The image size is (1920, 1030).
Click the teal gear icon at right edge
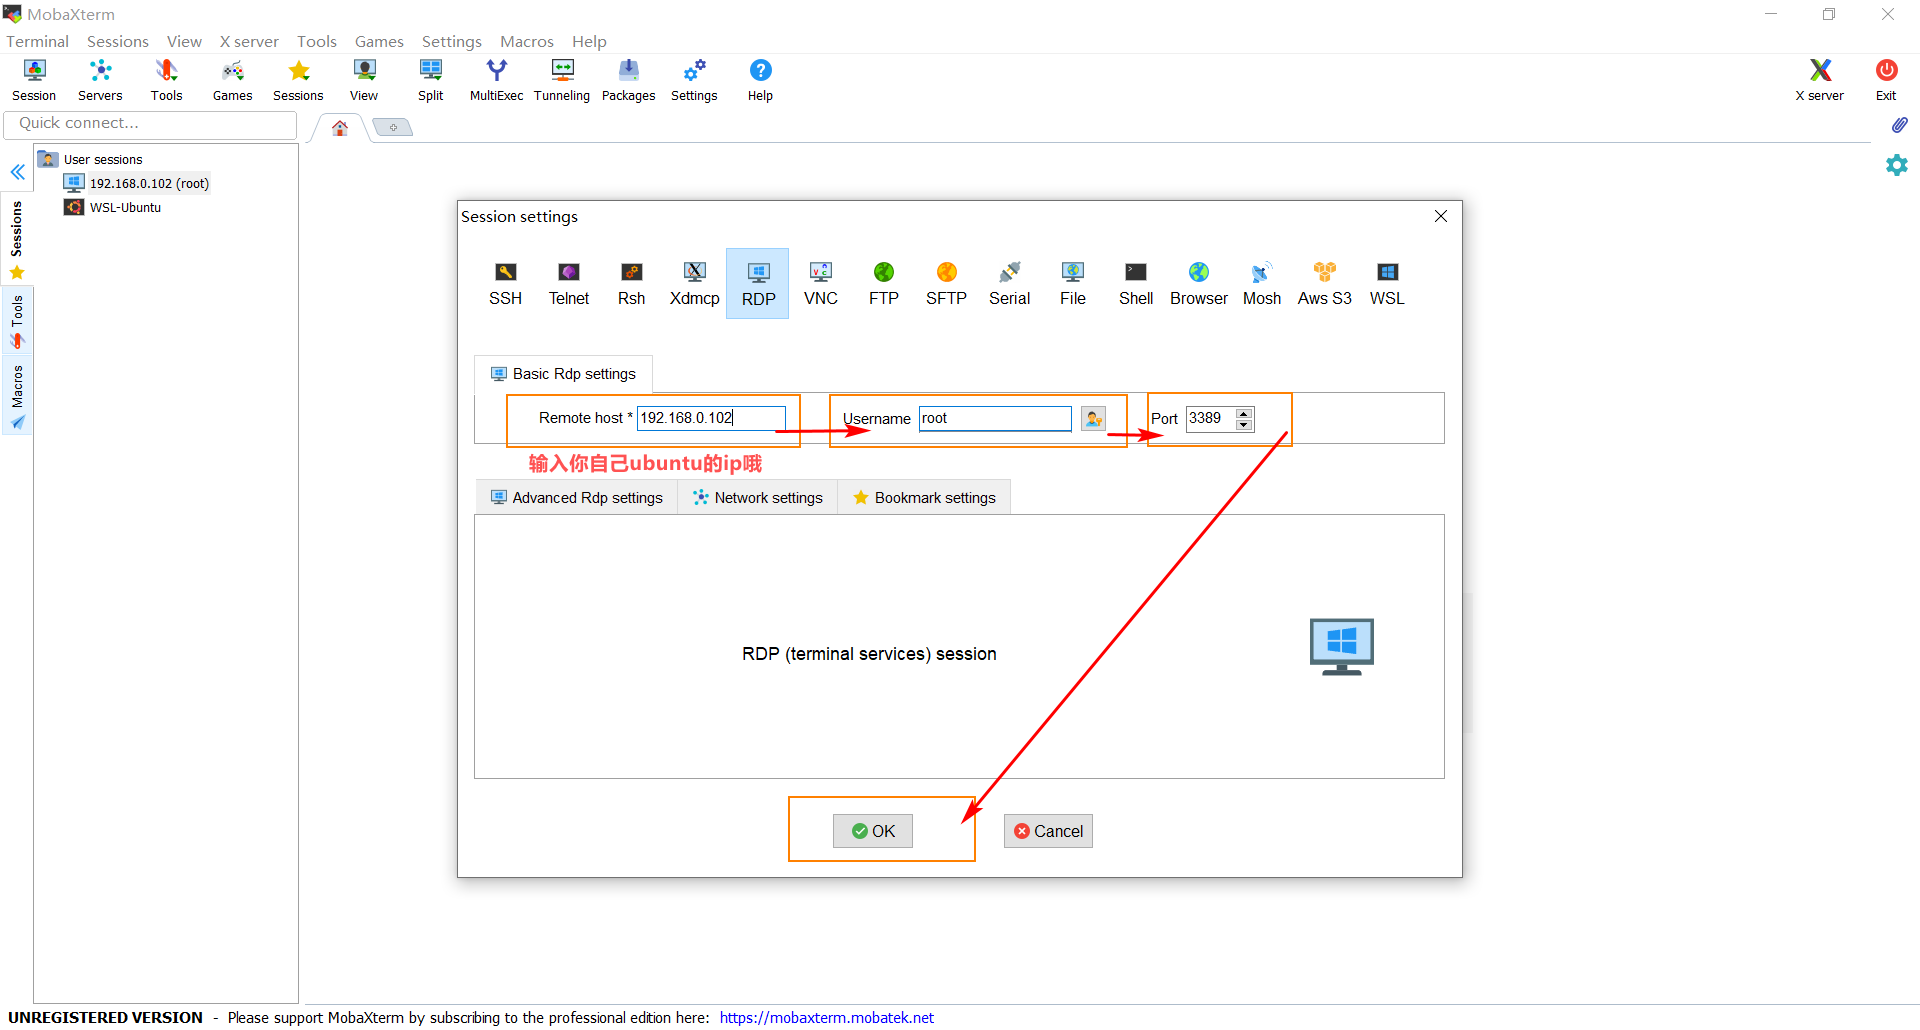coord(1897,165)
